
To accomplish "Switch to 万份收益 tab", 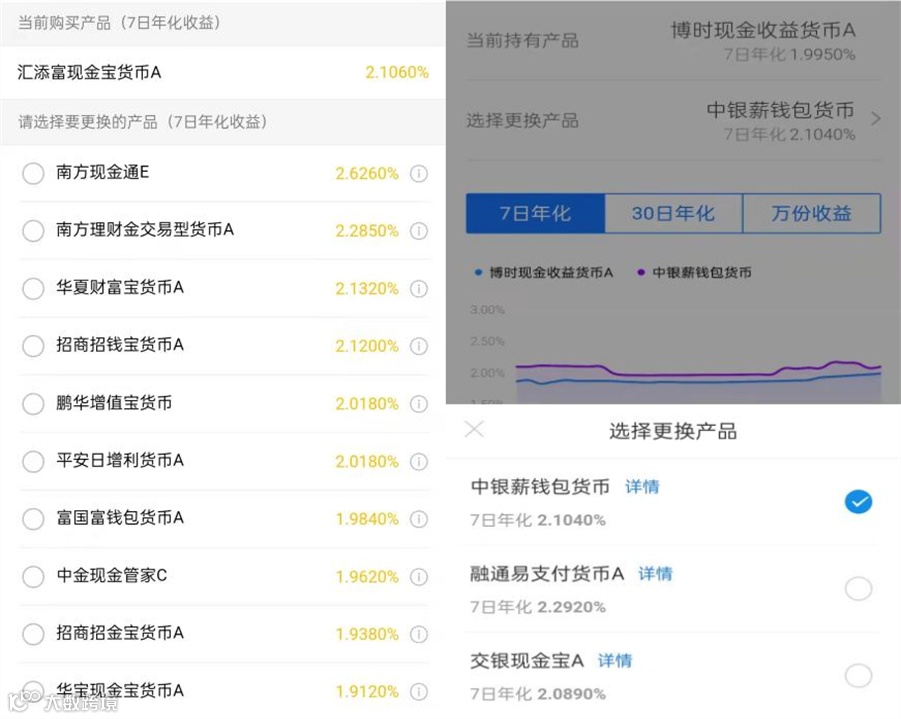I will [x=811, y=213].
